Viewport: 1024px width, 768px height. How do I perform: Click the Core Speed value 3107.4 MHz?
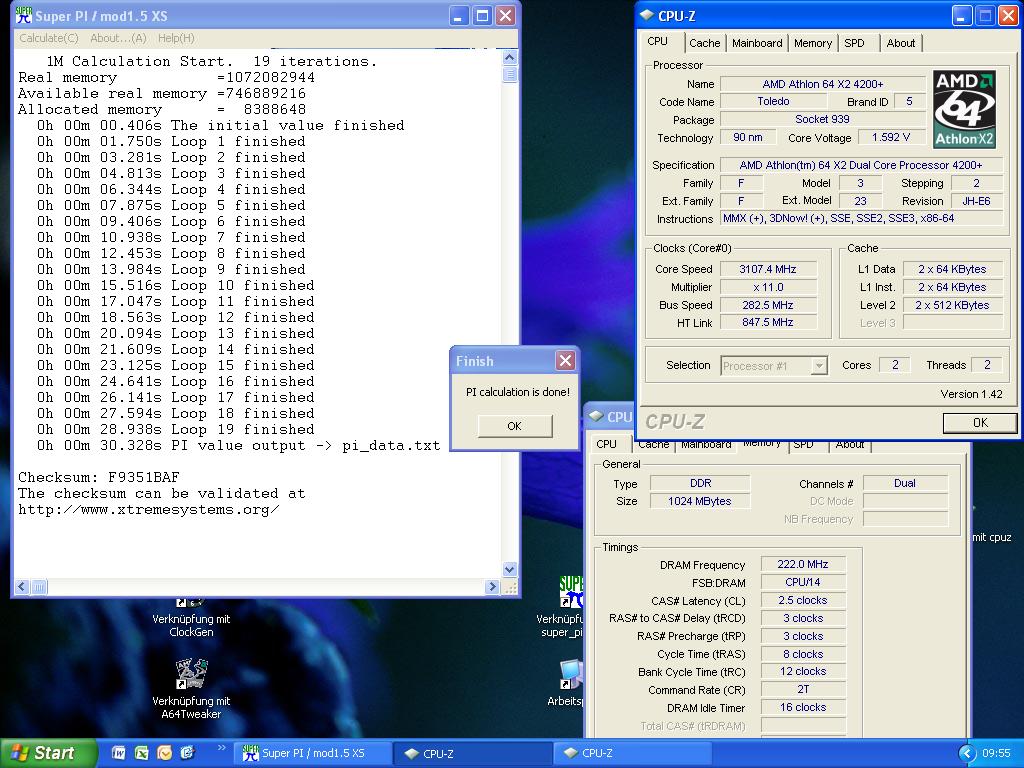pos(768,269)
